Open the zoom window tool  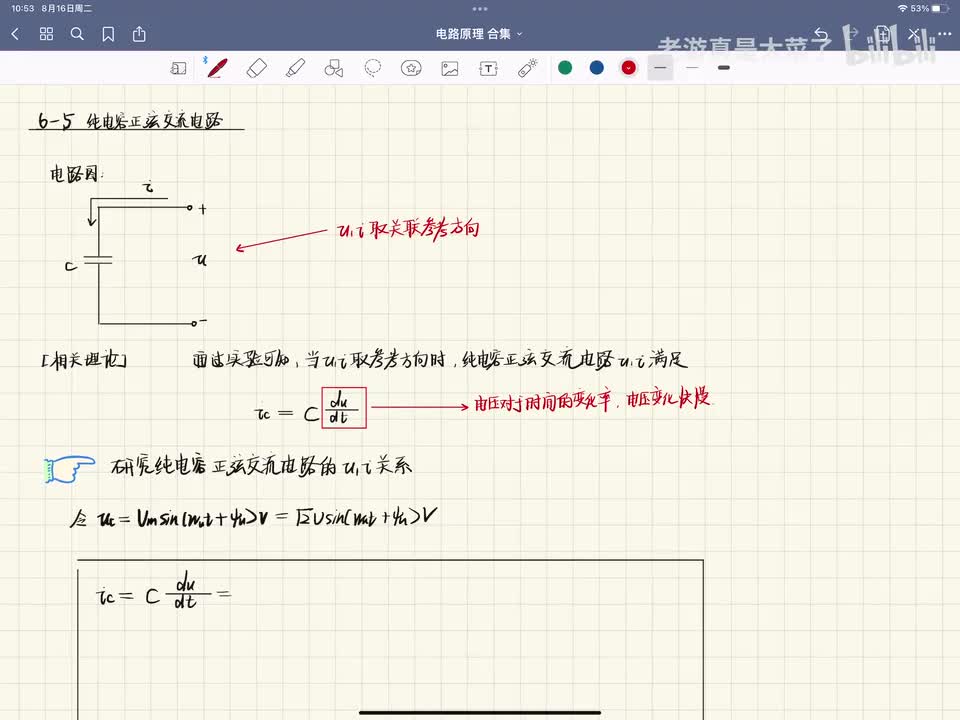point(178,68)
